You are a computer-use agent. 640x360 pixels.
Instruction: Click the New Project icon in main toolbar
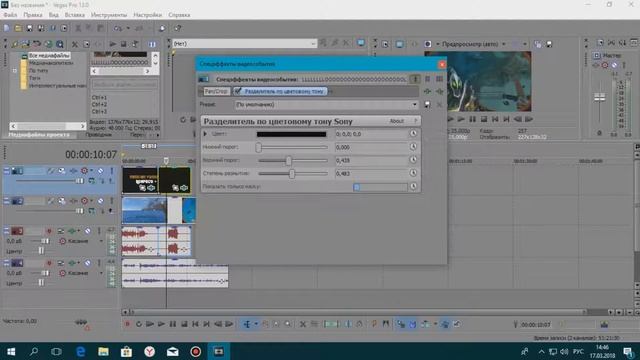(7, 28)
